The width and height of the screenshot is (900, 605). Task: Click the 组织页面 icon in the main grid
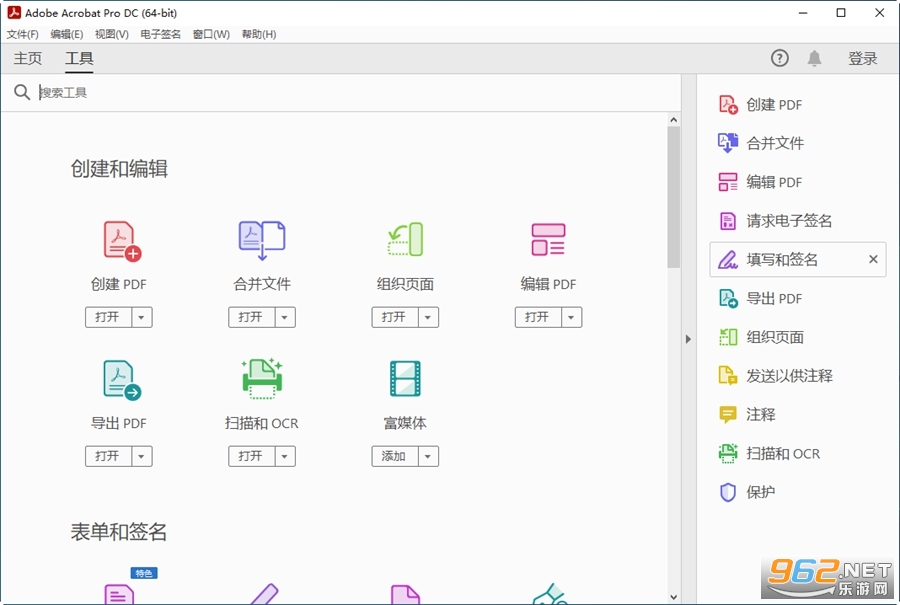405,239
